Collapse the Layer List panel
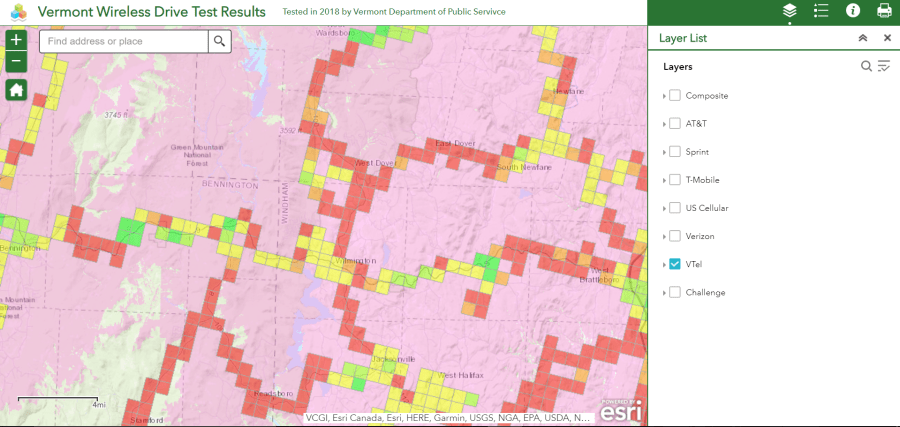900x427 pixels. [x=863, y=38]
